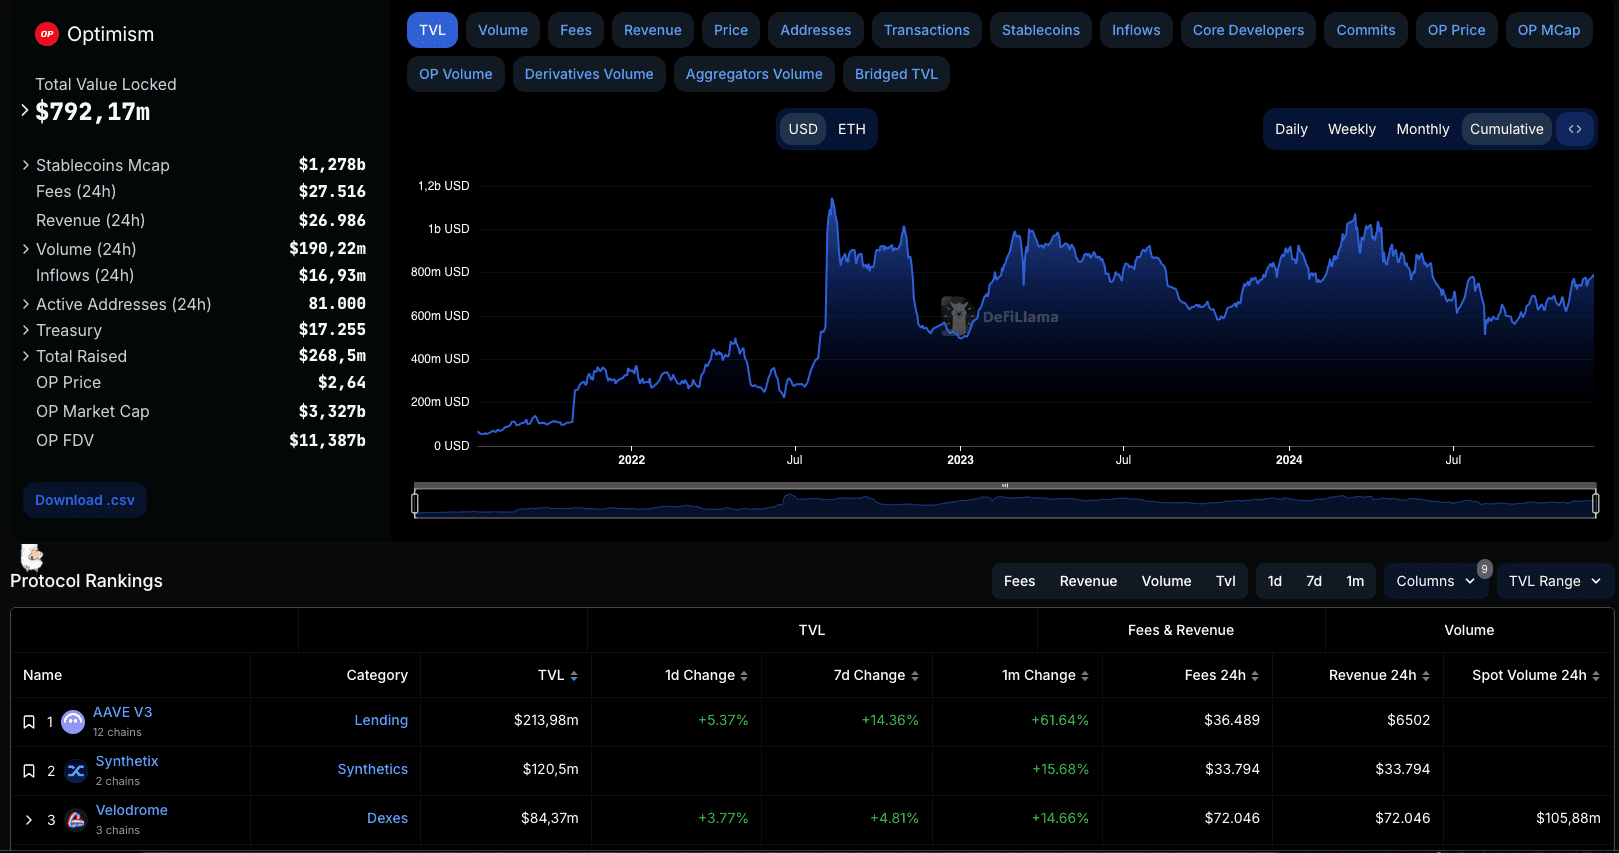Click the right chart range slider handle

1596,503
